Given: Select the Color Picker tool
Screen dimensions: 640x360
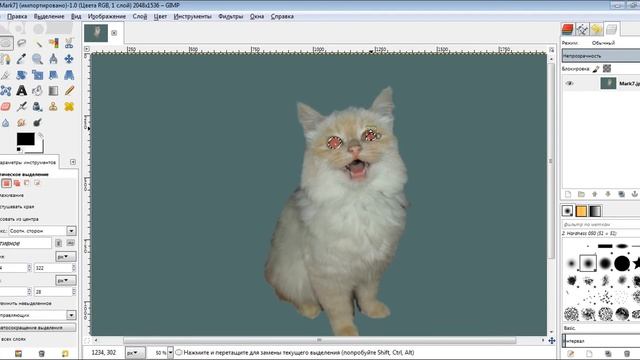Looking at the screenshot, I should tap(22, 59).
